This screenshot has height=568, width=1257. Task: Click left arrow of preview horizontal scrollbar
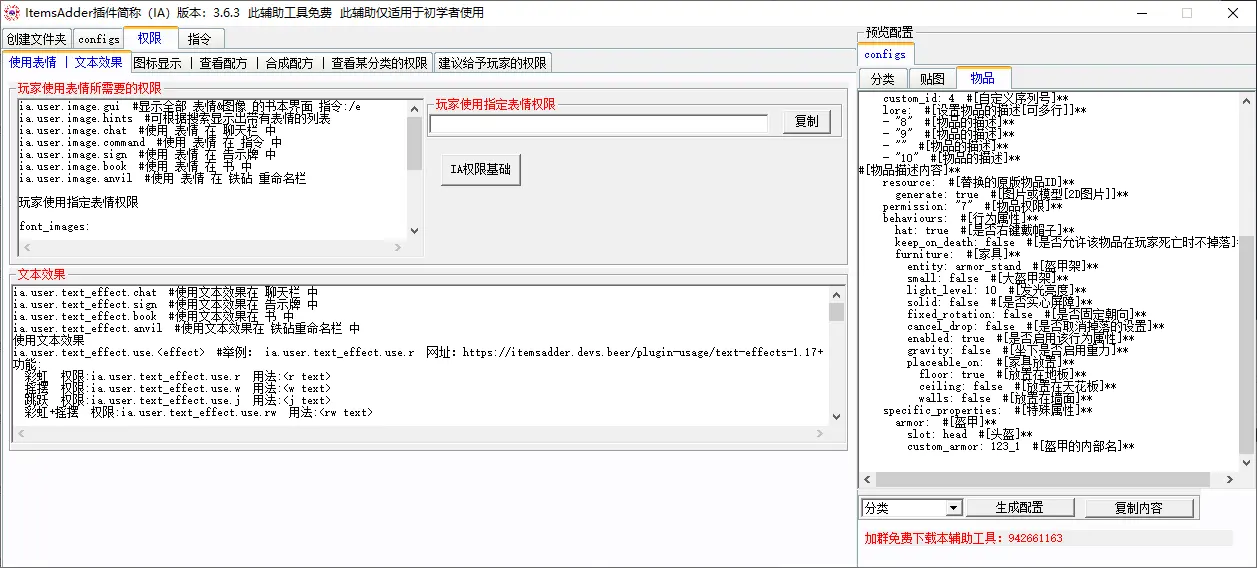[x=866, y=480]
